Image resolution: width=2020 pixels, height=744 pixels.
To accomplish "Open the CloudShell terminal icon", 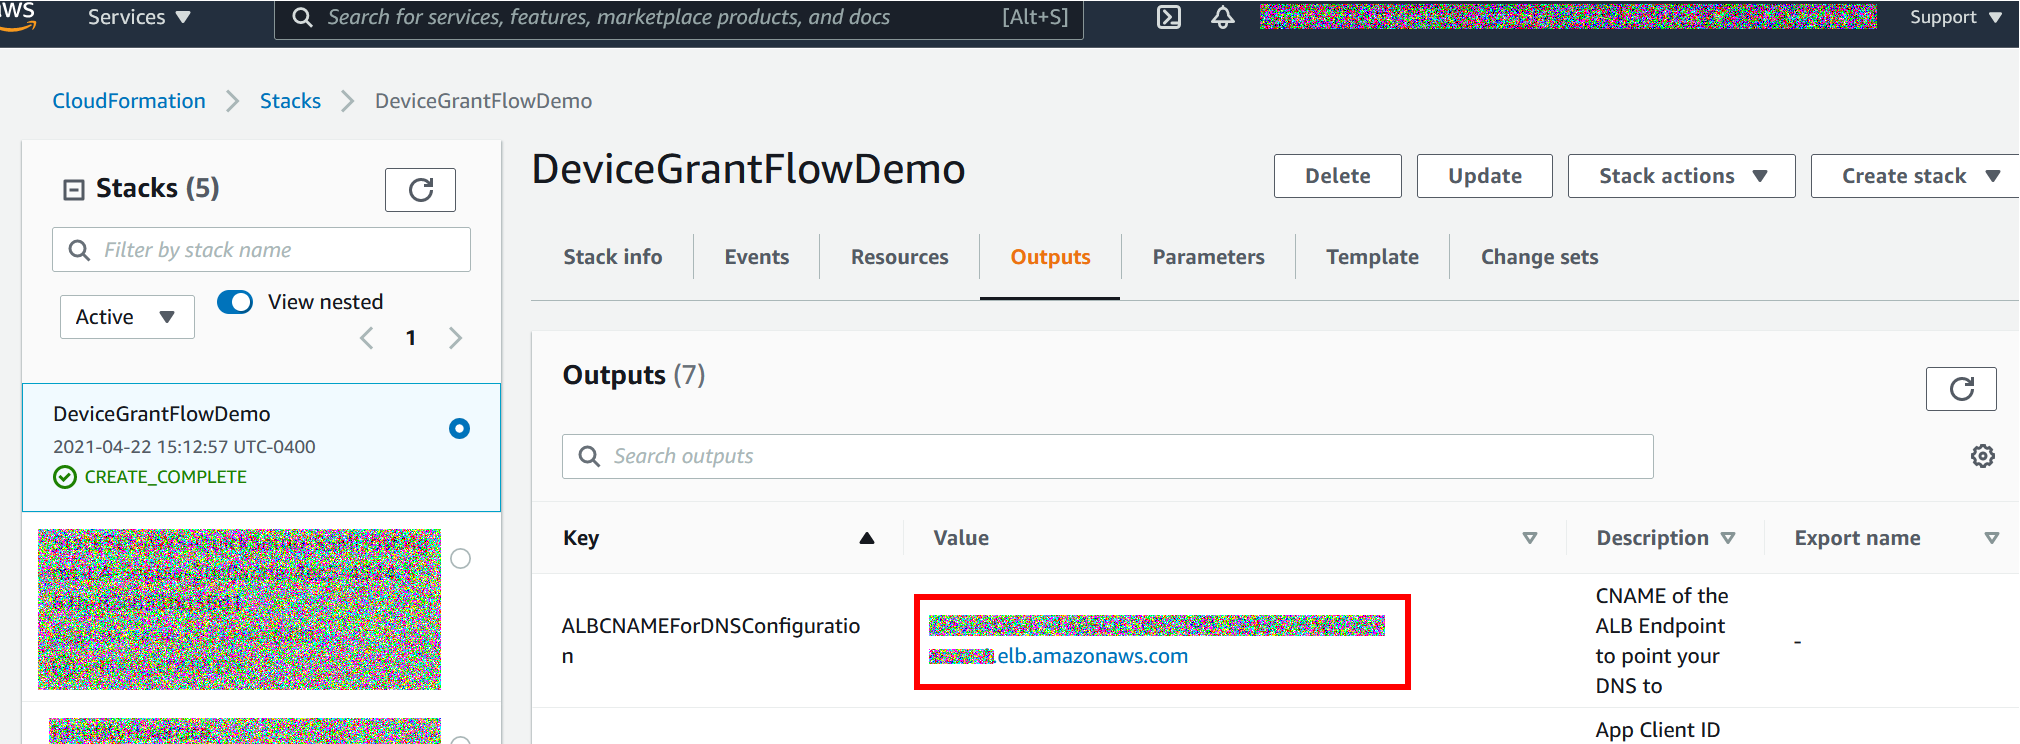I will pos(1169,17).
